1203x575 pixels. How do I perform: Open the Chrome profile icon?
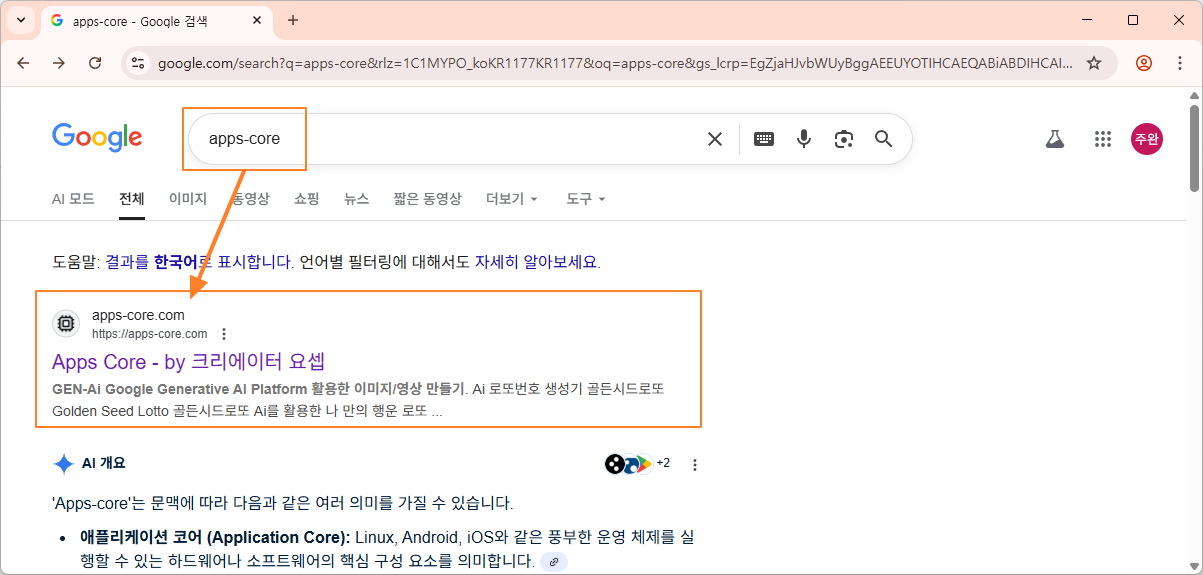(x=1144, y=63)
